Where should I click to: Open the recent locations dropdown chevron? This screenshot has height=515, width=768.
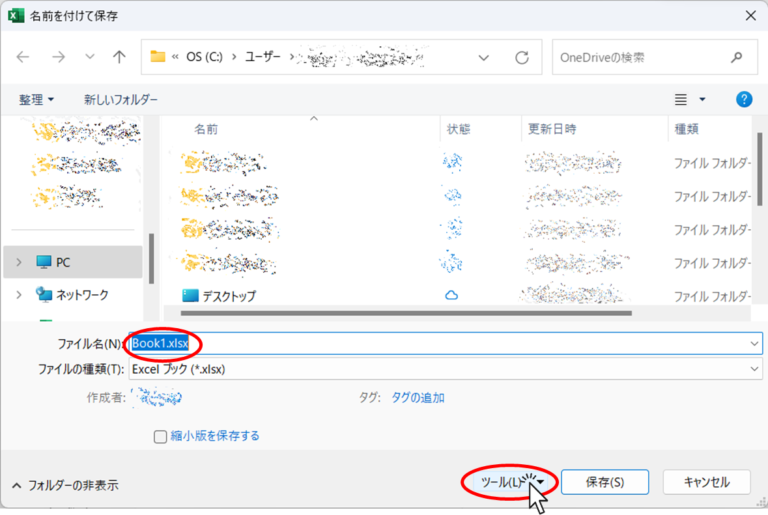[90, 57]
